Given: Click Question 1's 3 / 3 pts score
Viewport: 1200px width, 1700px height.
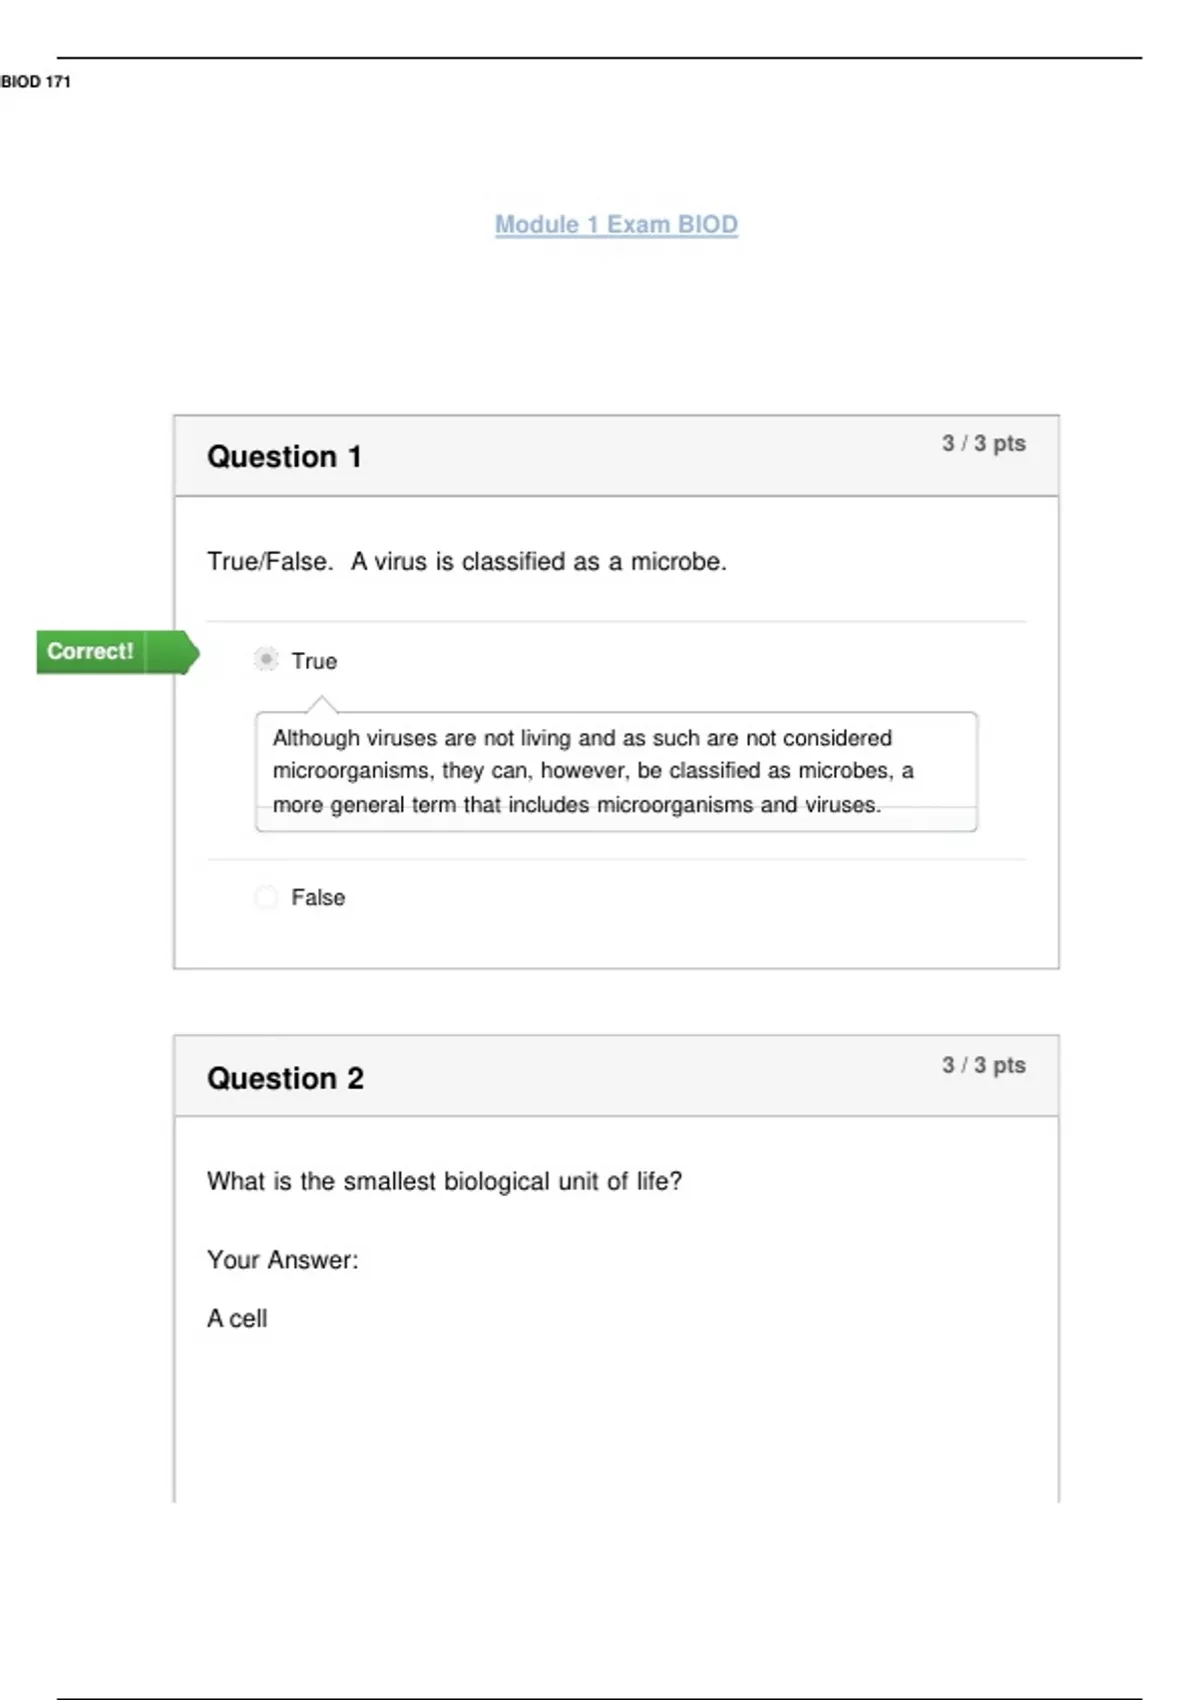Looking at the screenshot, I should (983, 443).
